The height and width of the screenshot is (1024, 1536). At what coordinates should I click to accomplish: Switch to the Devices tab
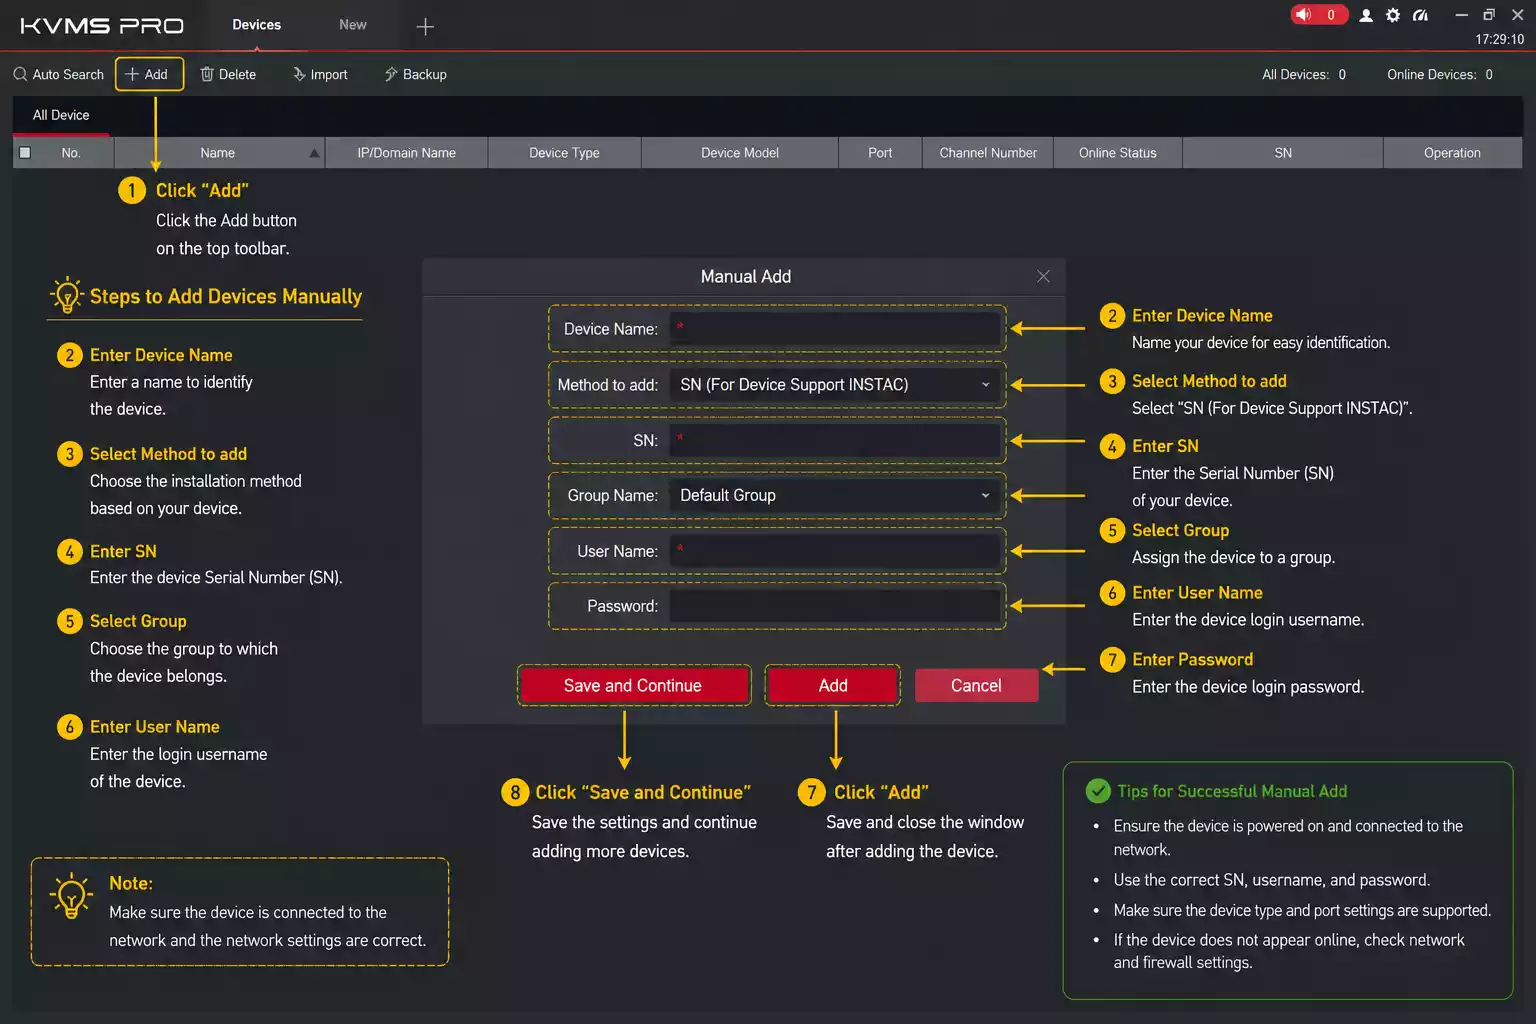[257, 25]
